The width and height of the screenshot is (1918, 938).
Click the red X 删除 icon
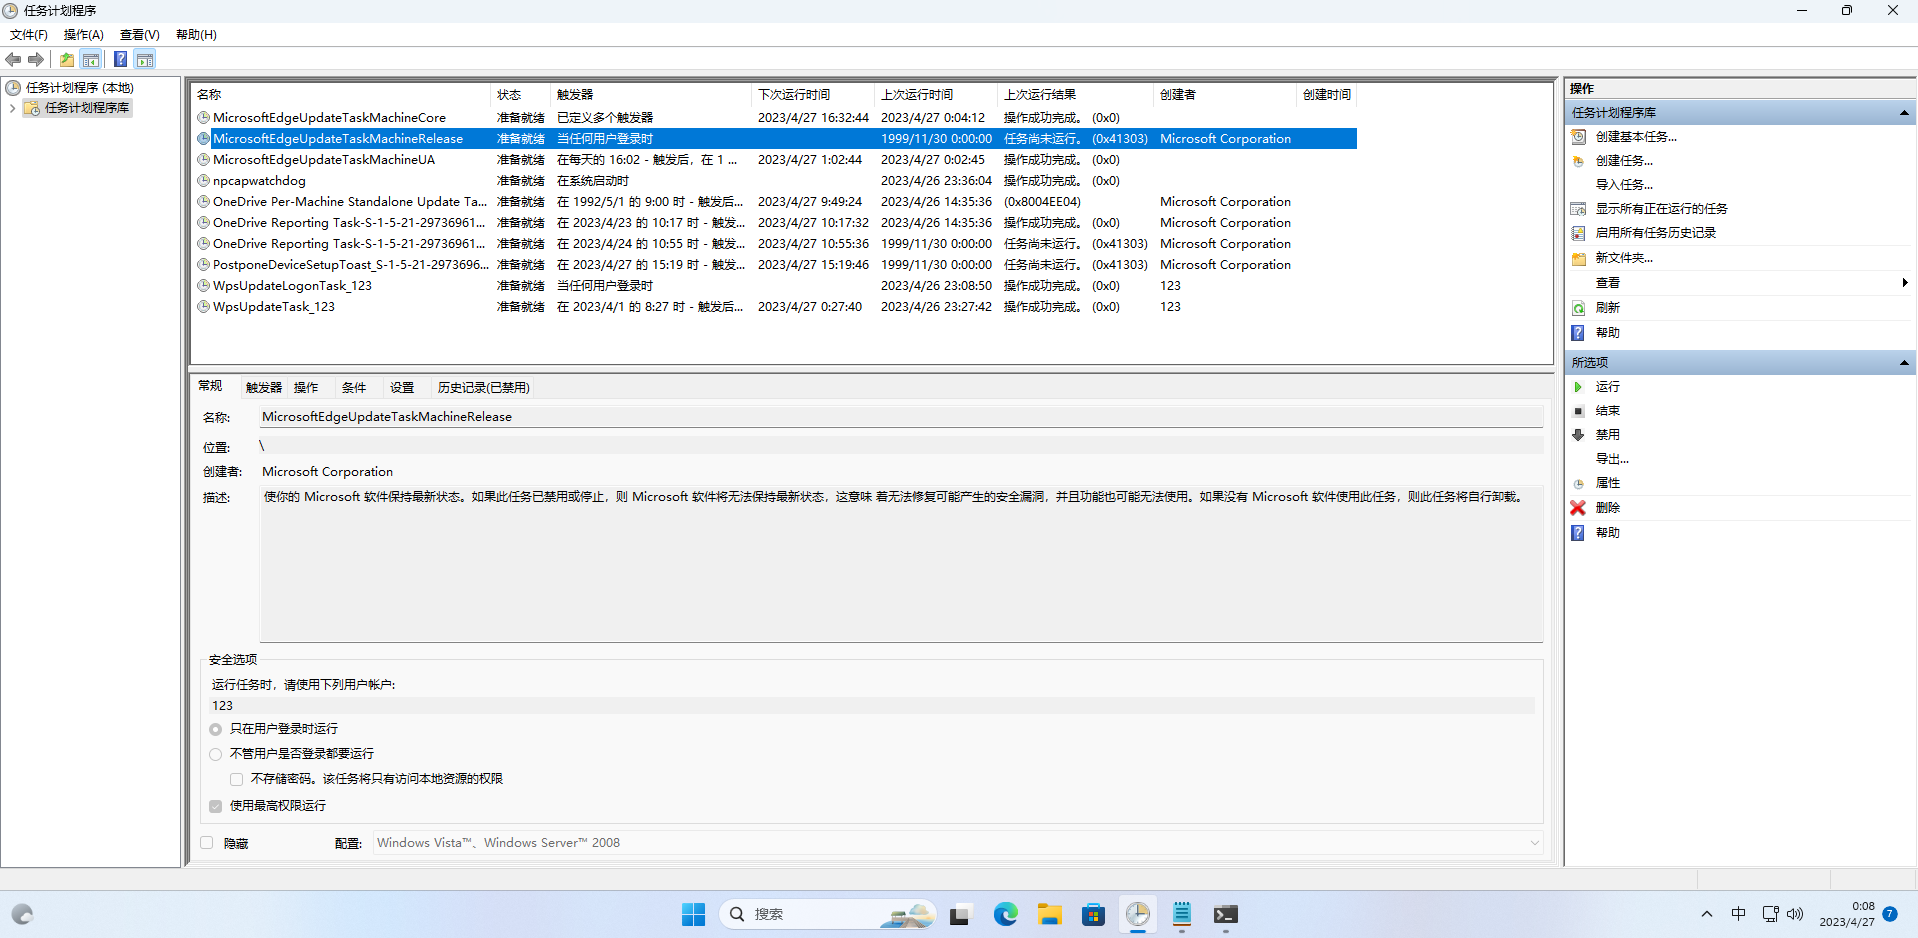pyautogui.click(x=1578, y=508)
